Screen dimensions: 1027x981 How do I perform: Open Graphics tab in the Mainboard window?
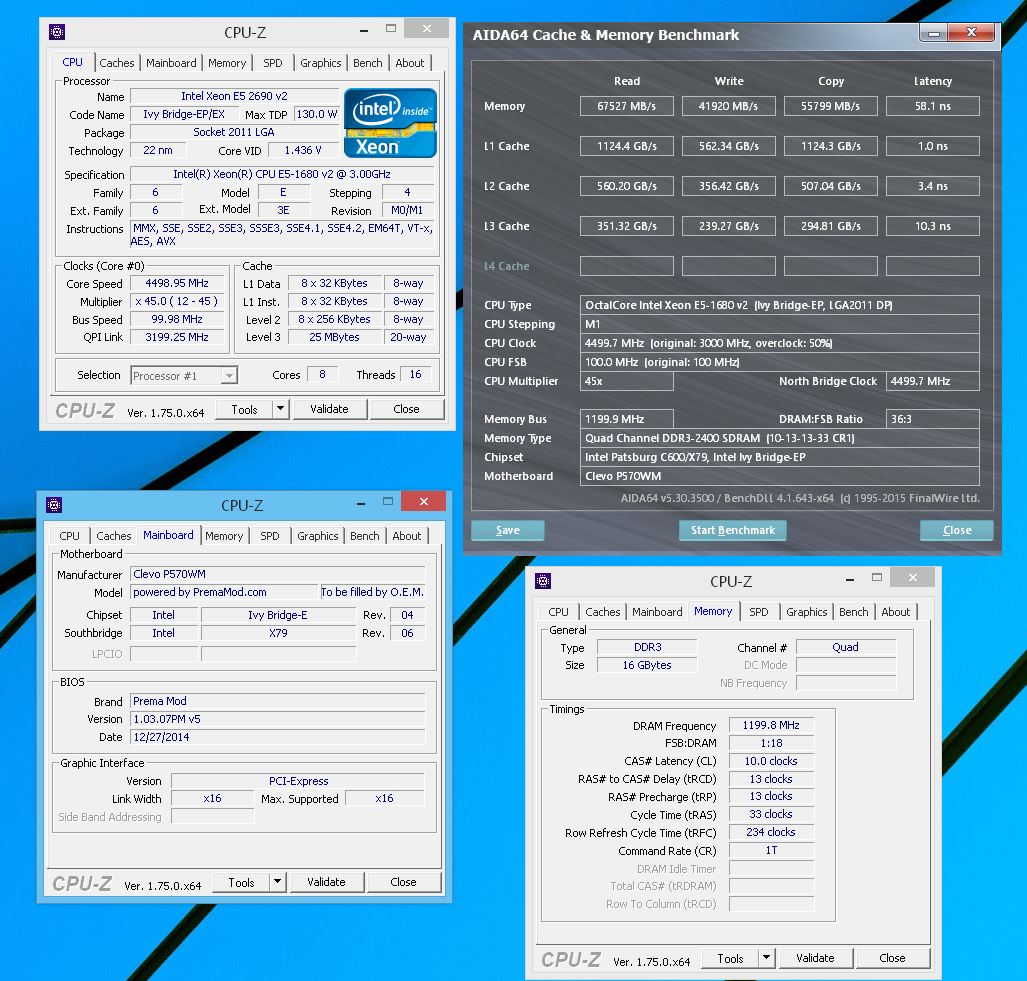318,536
